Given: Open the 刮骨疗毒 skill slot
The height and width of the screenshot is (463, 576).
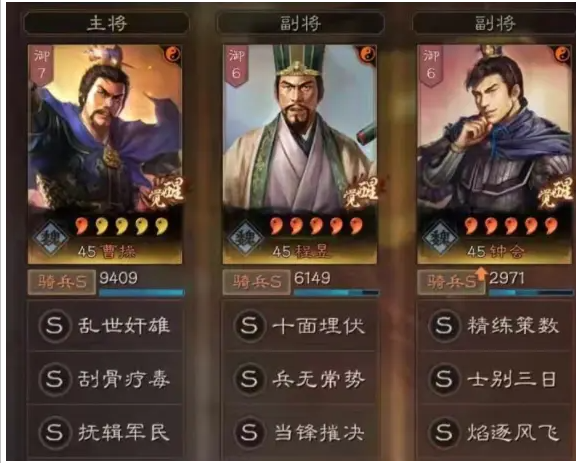Looking at the screenshot, I should (x=105, y=378).
